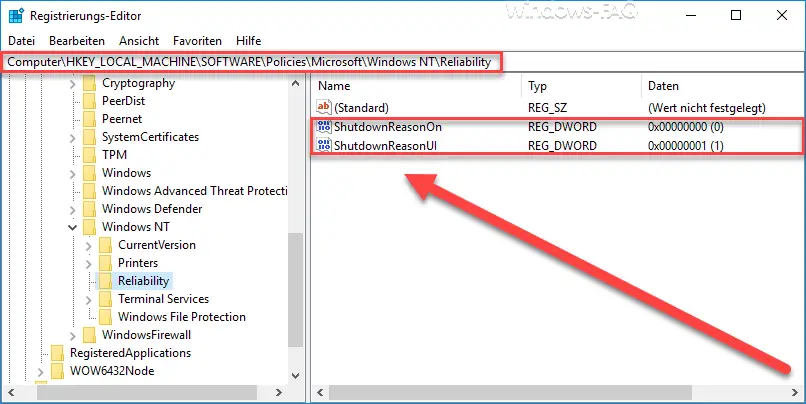Viewport: 806px width, 404px height.
Task: Click the 0x00000000 (0) data cell
Action: (686, 126)
